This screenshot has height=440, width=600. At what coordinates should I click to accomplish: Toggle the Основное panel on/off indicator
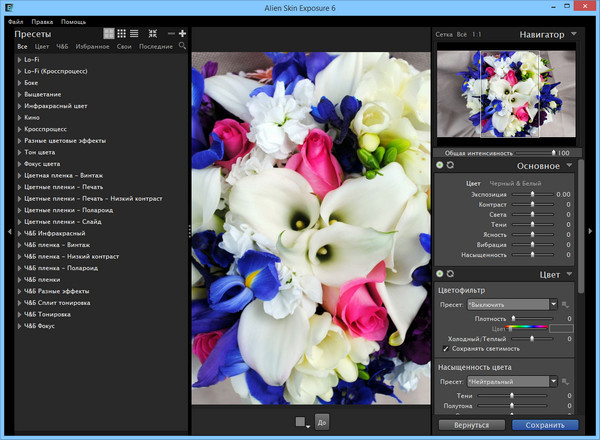tap(441, 165)
